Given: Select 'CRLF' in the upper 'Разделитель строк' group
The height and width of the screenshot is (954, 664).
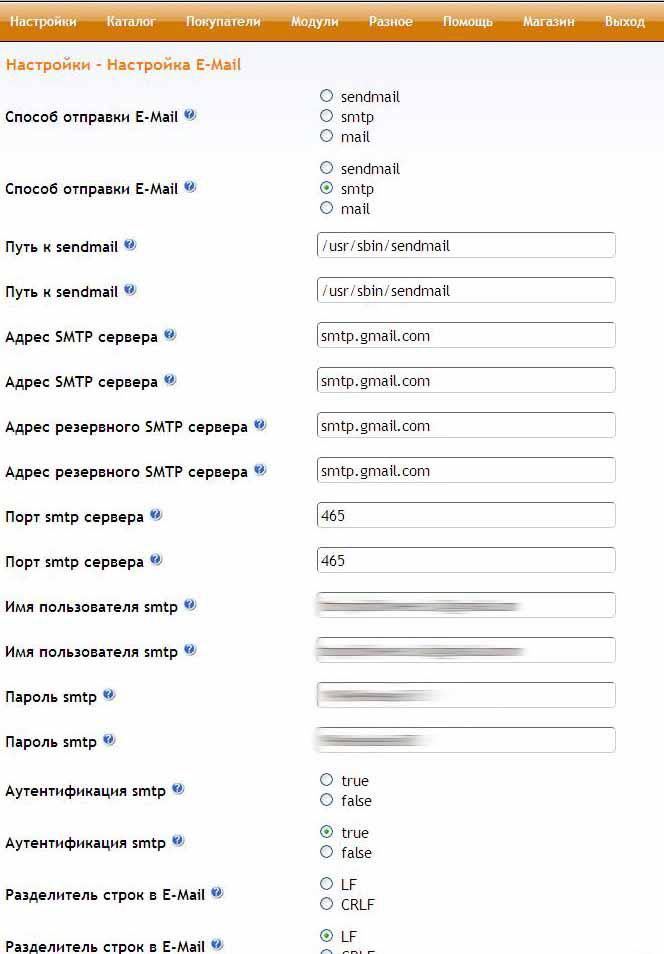Looking at the screenshot, I should (326, 904).
